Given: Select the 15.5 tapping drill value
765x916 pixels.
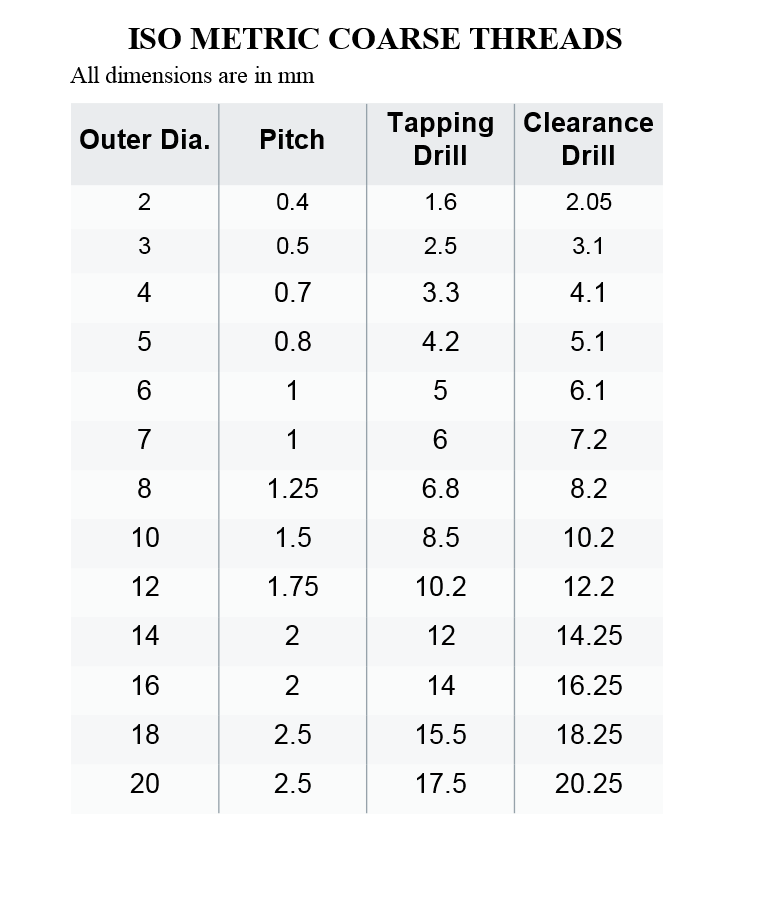Looking at the screenshot, I should [440, 734].
